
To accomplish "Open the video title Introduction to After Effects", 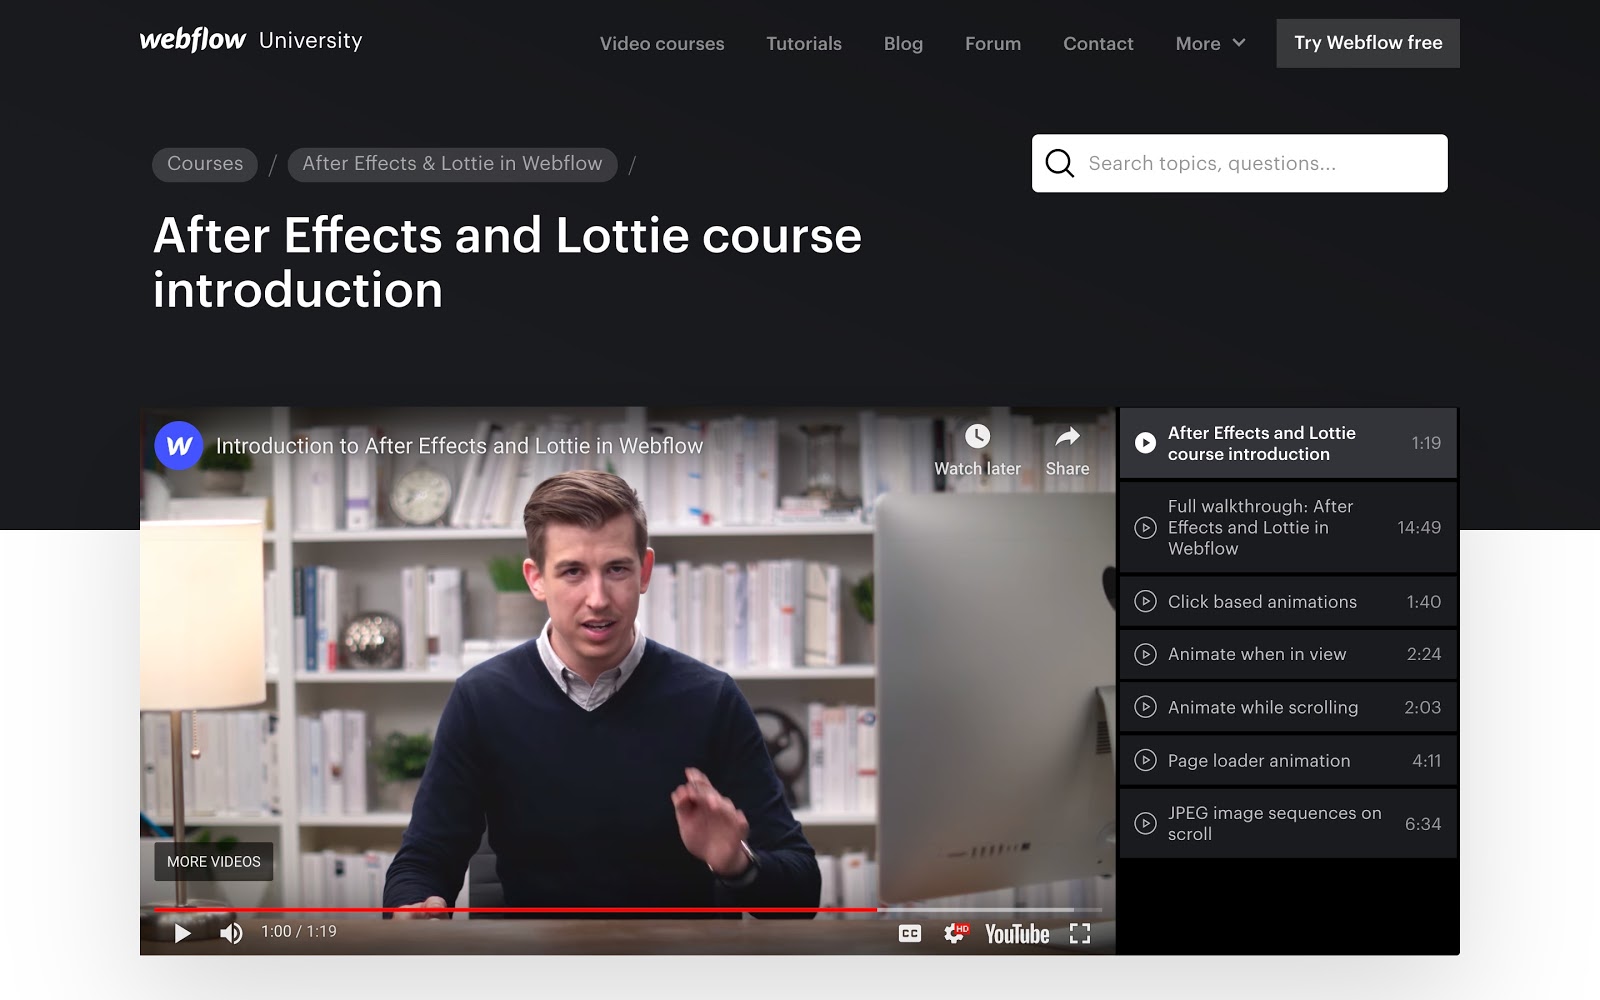I will tap(459, 446).
